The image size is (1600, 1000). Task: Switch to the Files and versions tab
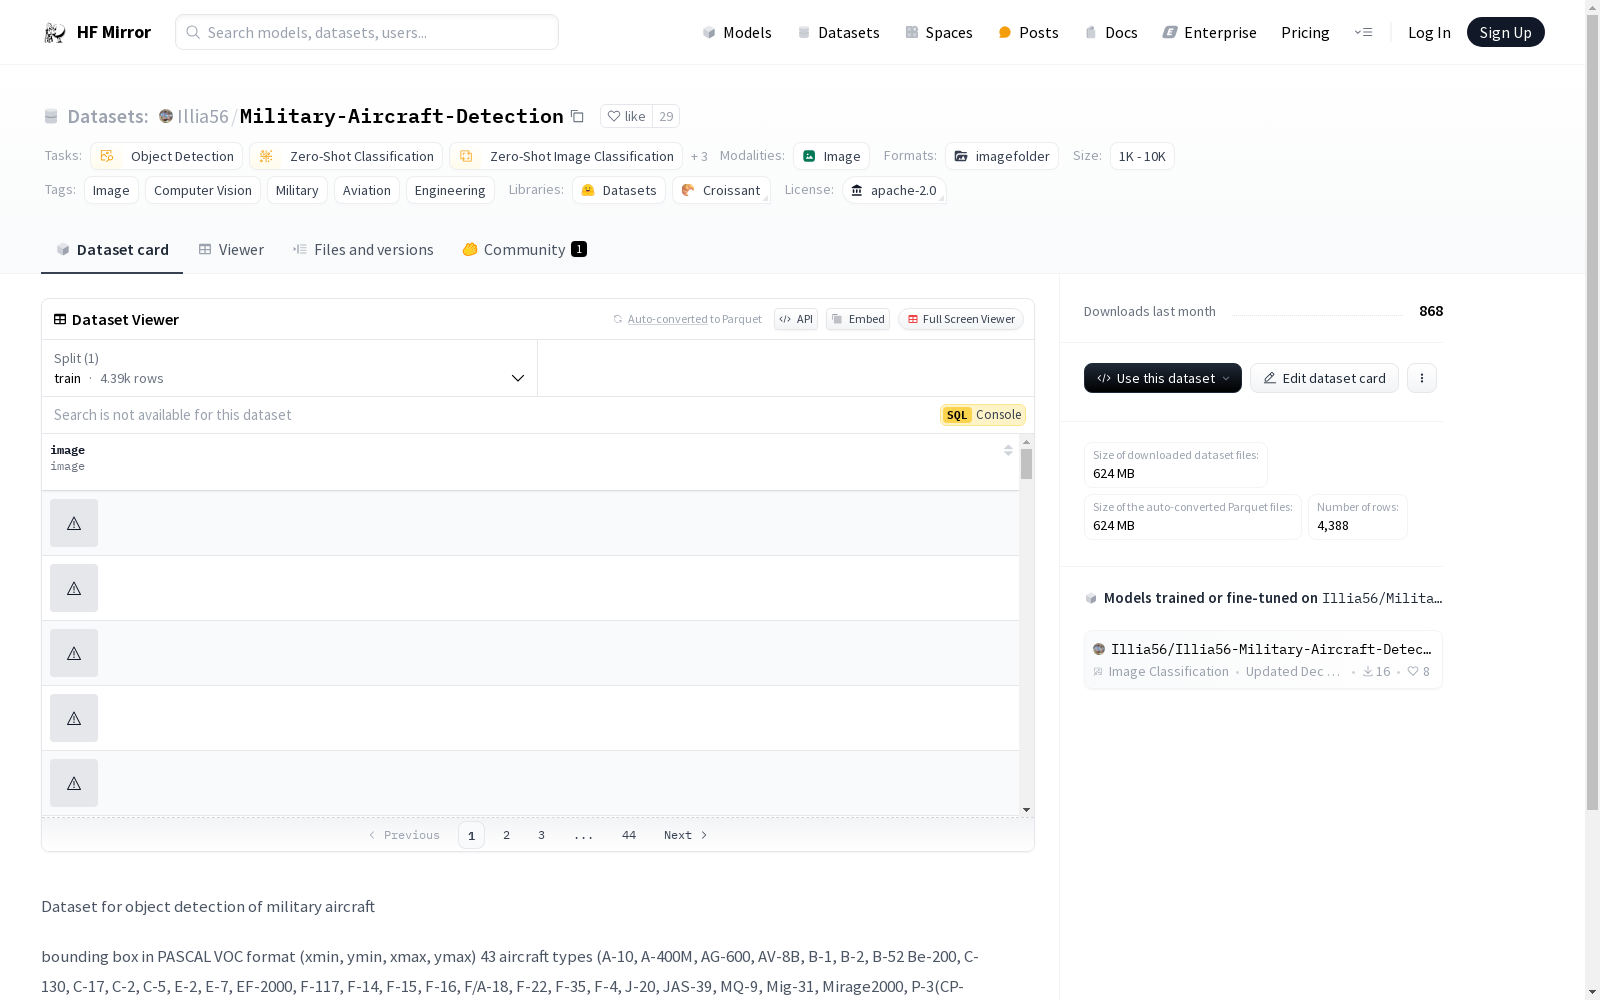coord(363,250)
